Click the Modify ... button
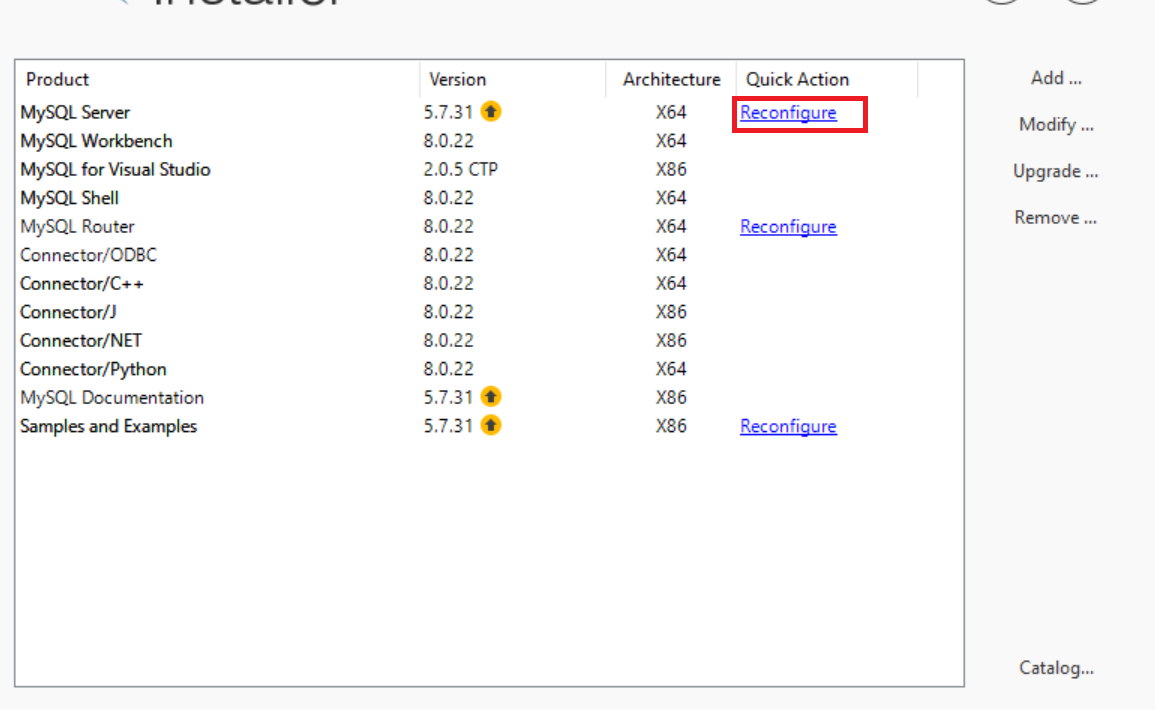Screen dimensions: 1155x710 (1056, 124)
